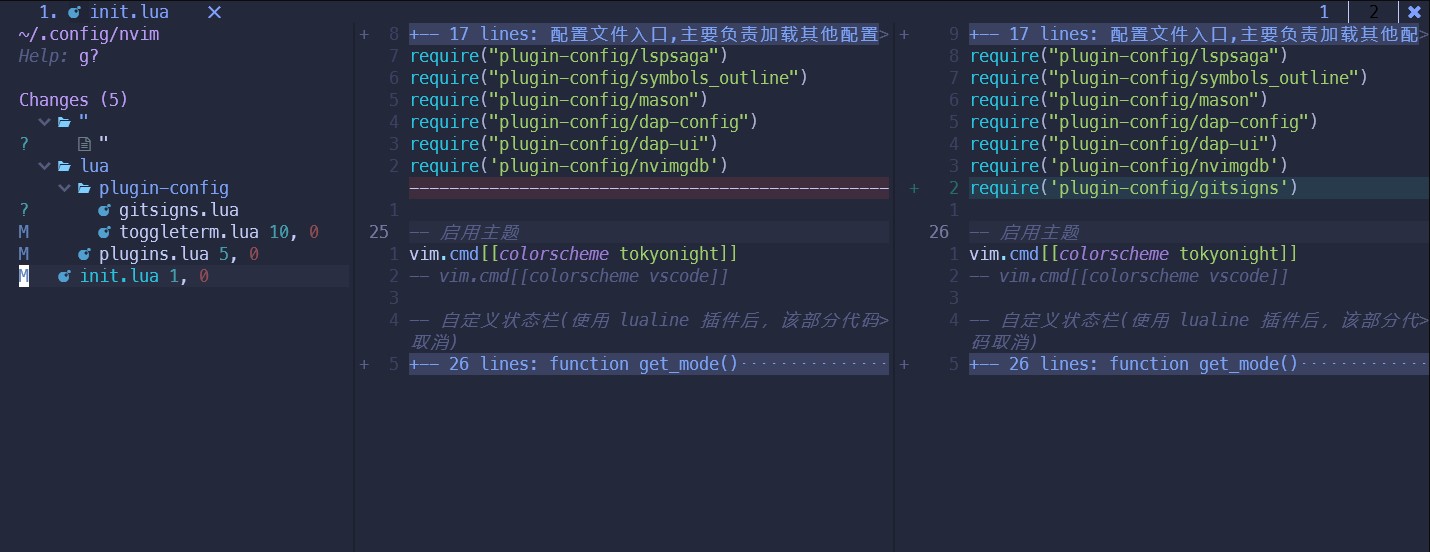Click the lua icon in init.lua tab title

click(74, 12)
